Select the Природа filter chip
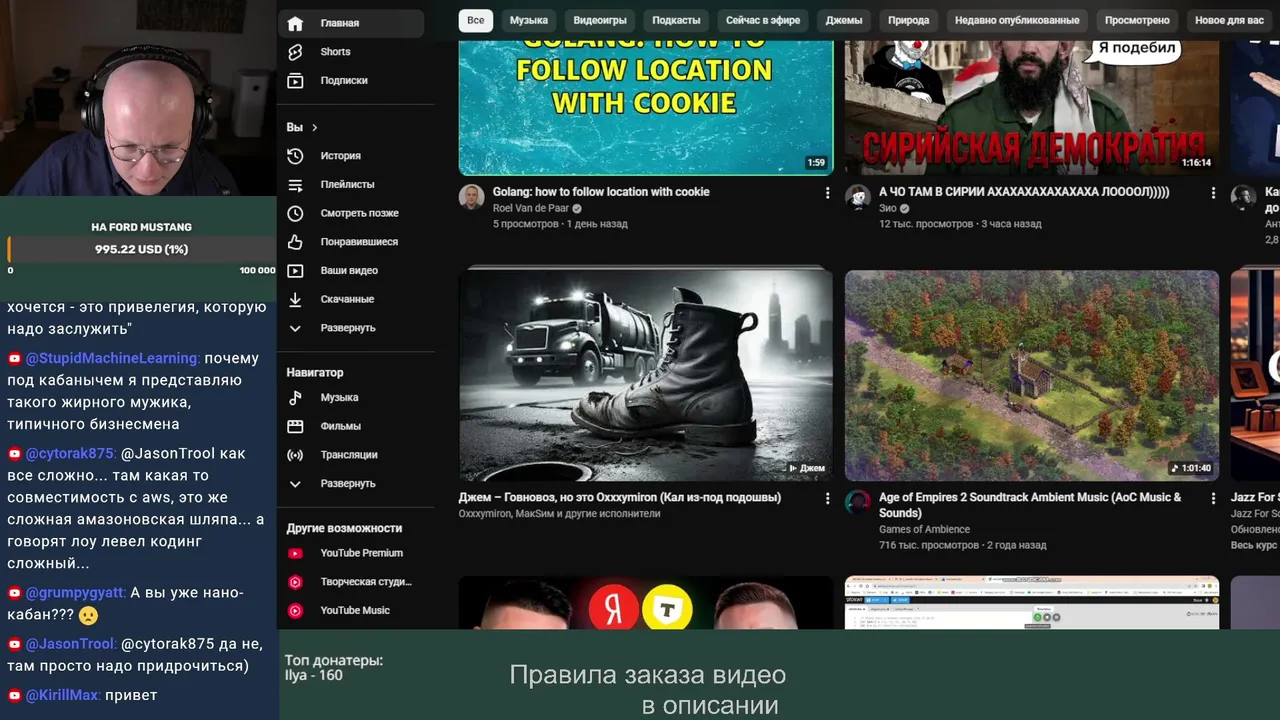Viewport: 1280px width, 720px height. (908, 20)
